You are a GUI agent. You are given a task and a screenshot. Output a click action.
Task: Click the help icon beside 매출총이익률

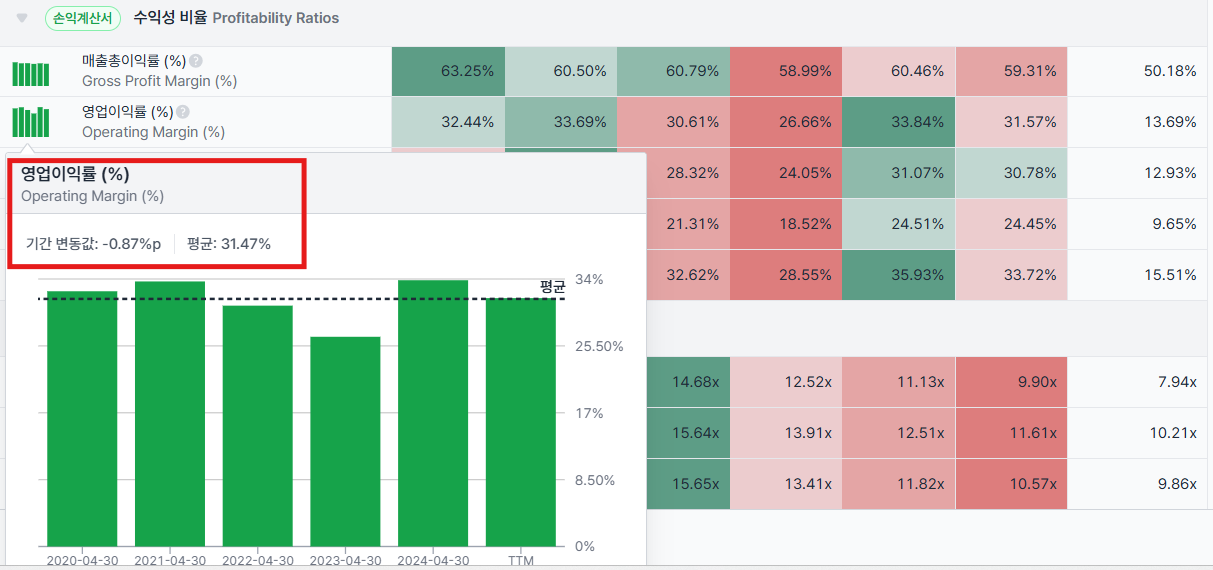tap(196, 61)
